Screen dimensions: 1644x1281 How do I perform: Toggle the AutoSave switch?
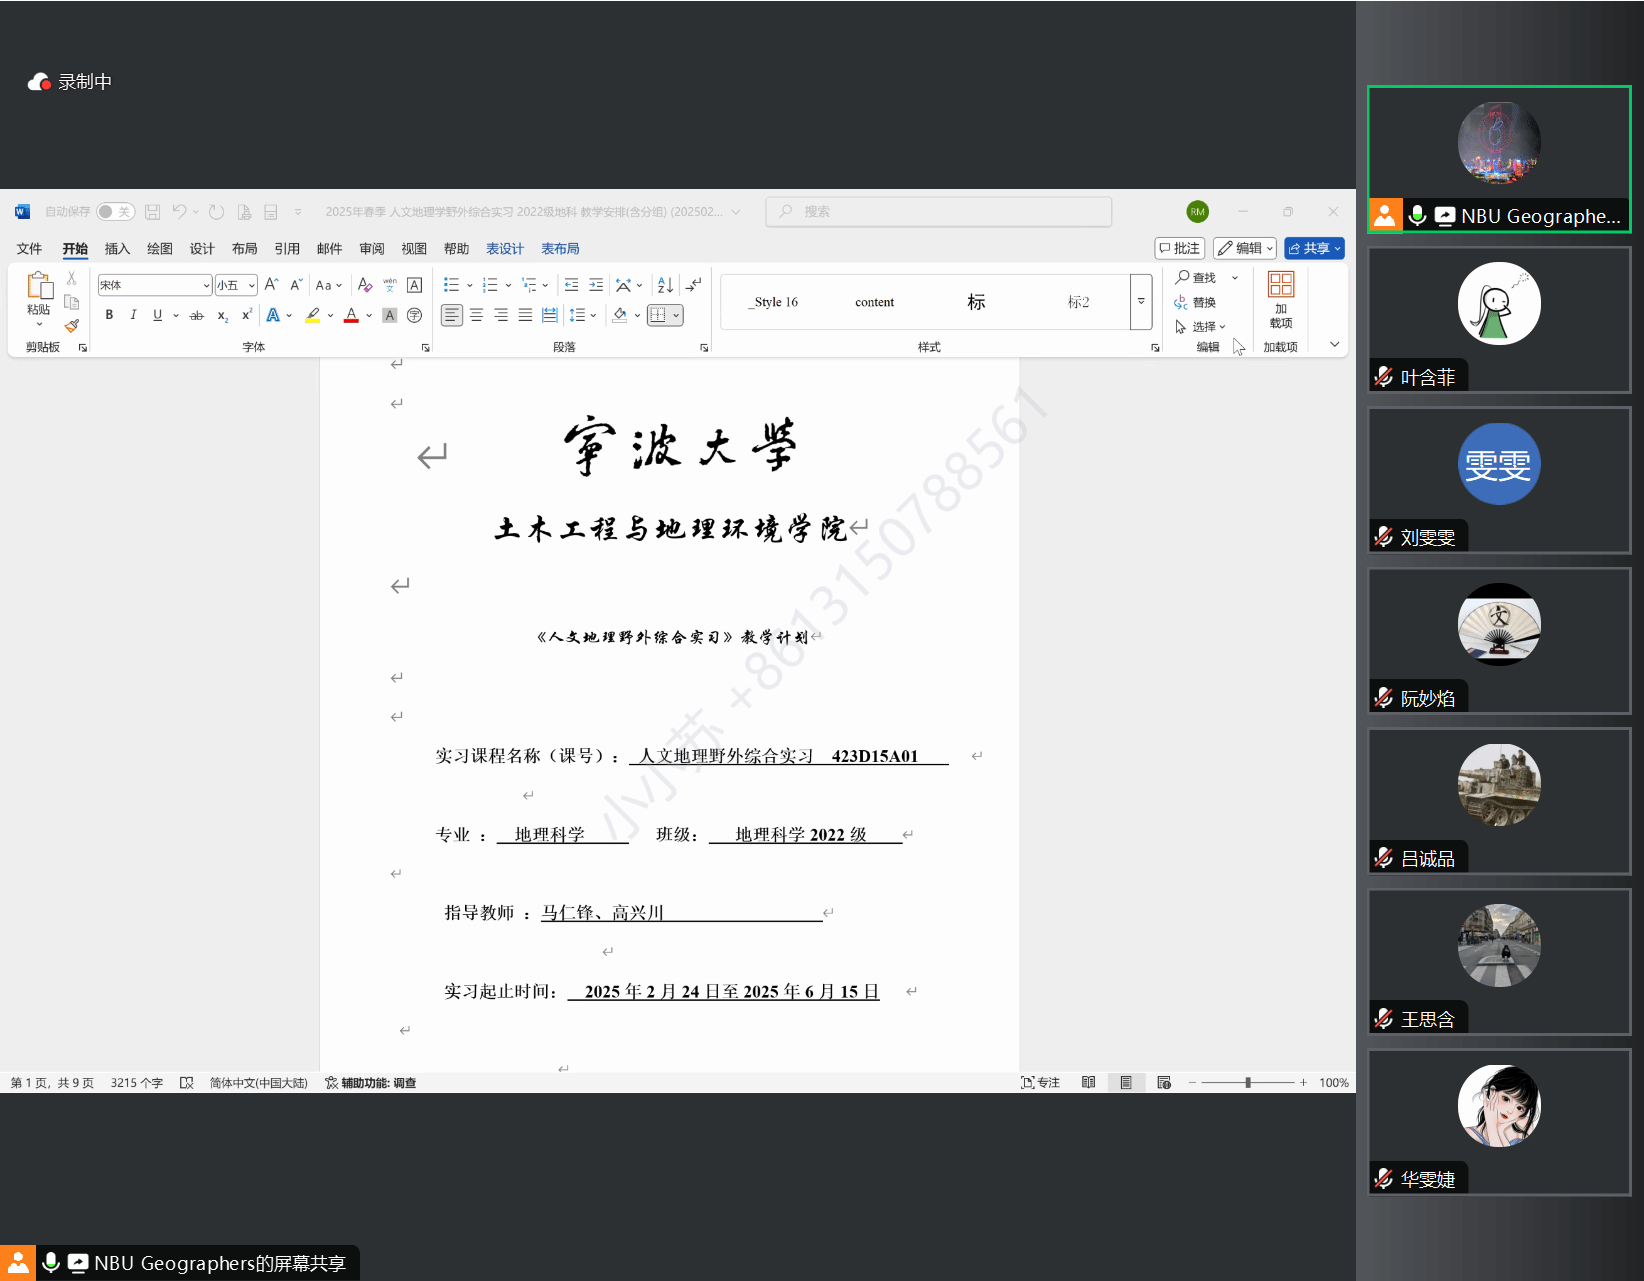pyautogui.click(x=116, y=212)
